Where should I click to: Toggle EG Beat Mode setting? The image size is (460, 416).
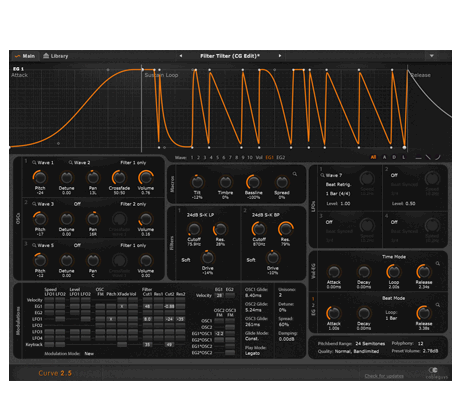(393, 298)
